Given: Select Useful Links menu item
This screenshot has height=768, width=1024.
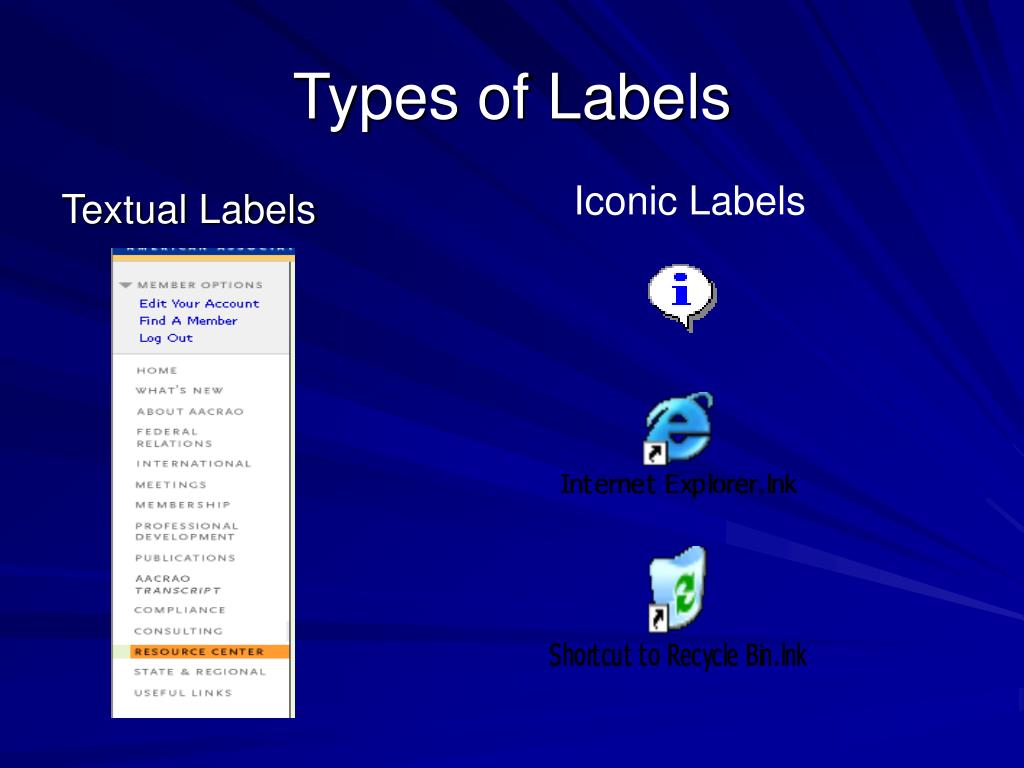Looking at the screenshot, I should (183, 693).
